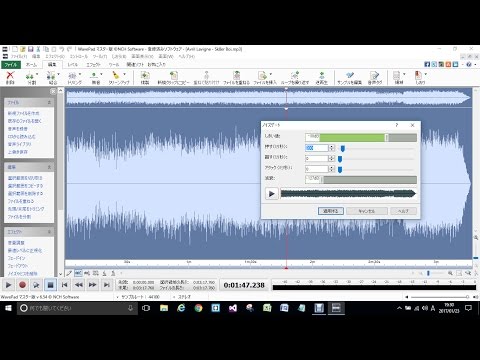This screenshot has width=480, height=360.
Task: Open the Regions (領域) dropdown arrow
Action: pyautogui.click(x=404, y=74)
